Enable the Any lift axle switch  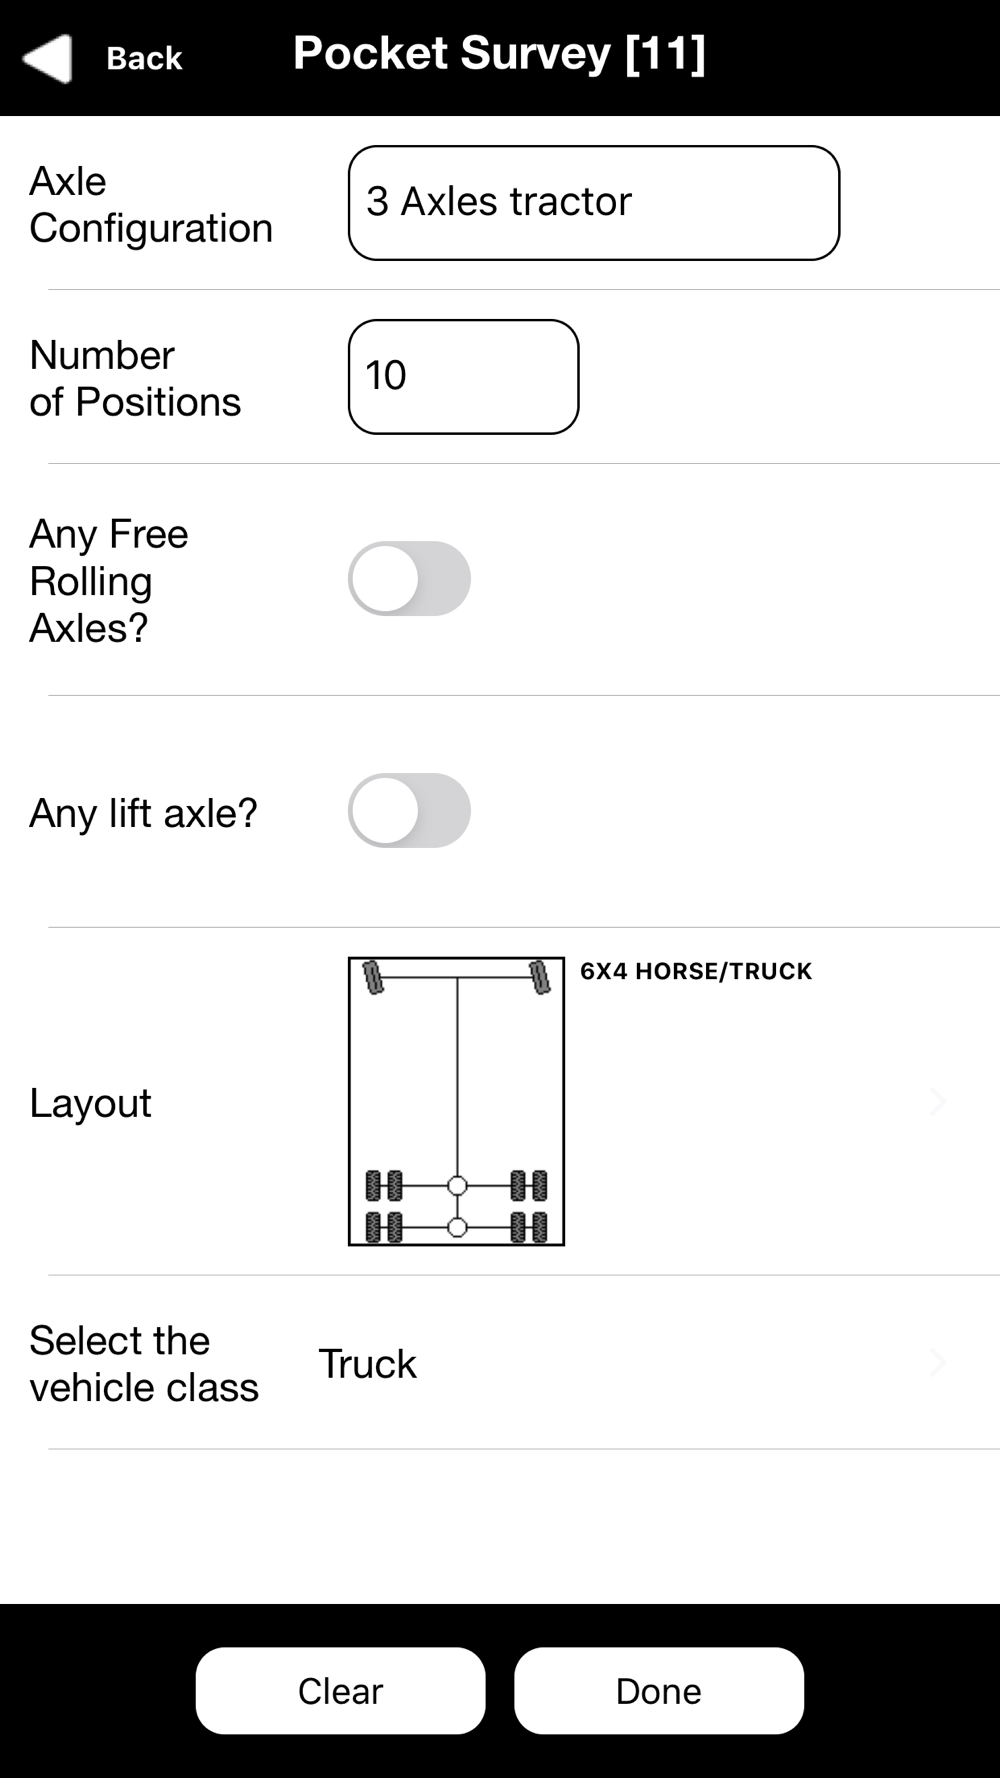[x=409, y=811]
